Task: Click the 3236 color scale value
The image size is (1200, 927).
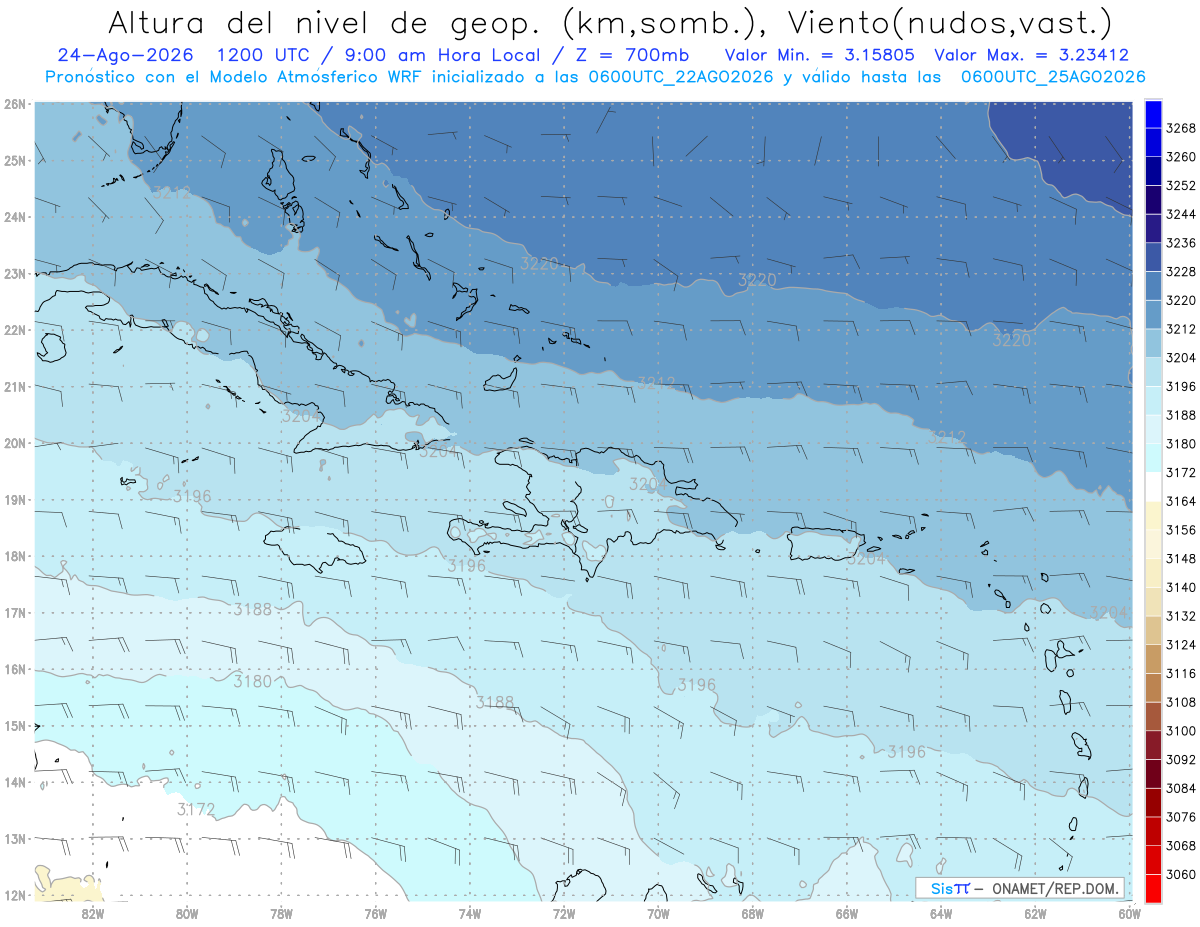Action: click(x=1181, y=243)
